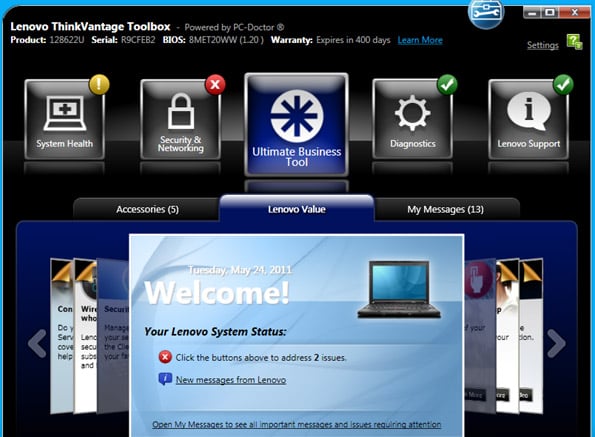Click the laptop image in Welcome panel
595x437 pixels.
[x=399, y=289]
